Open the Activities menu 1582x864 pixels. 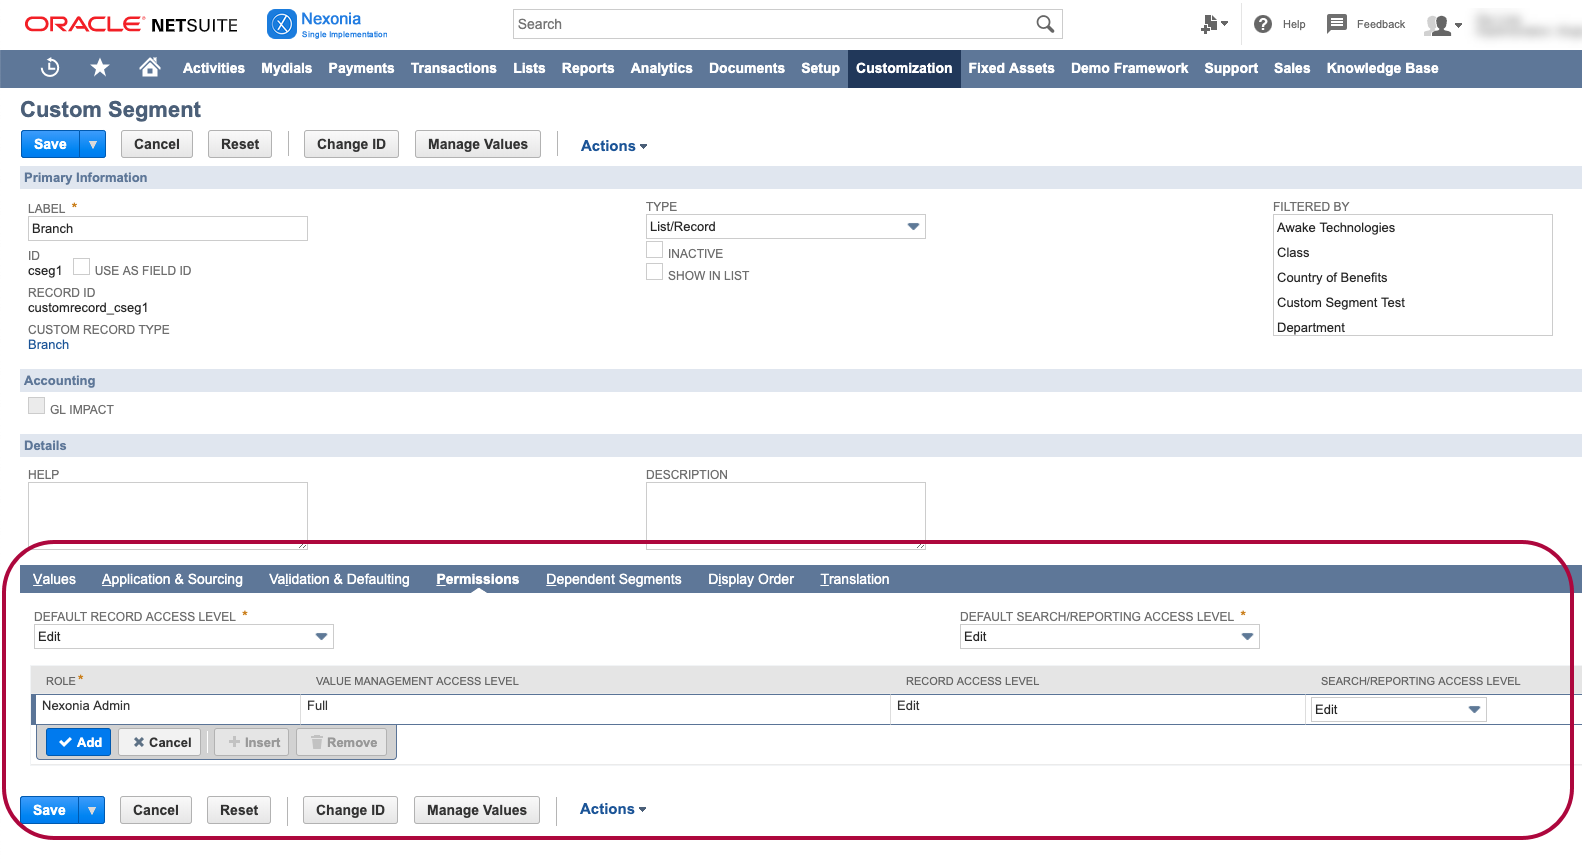click(x=214, y=68)
